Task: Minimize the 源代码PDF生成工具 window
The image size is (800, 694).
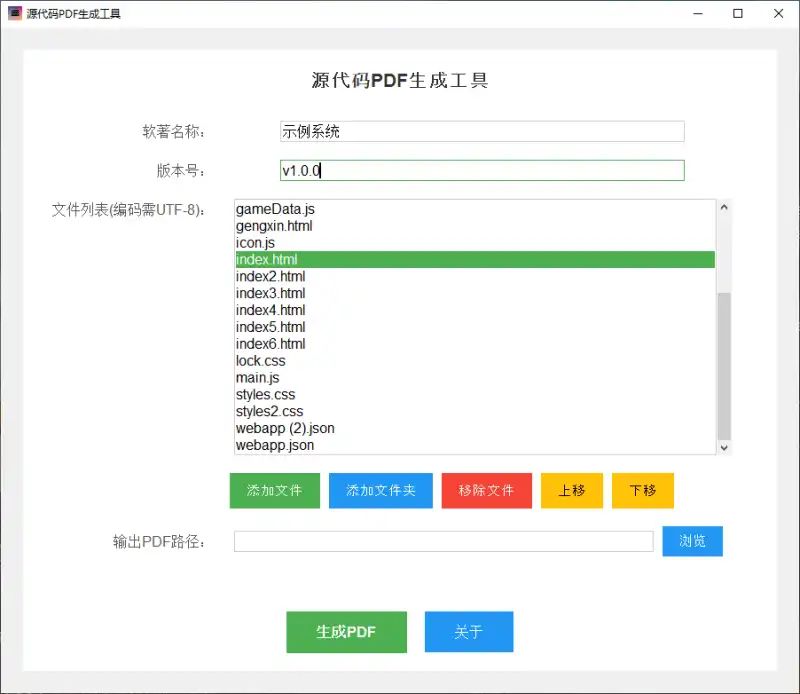Action: pos(698,14)
